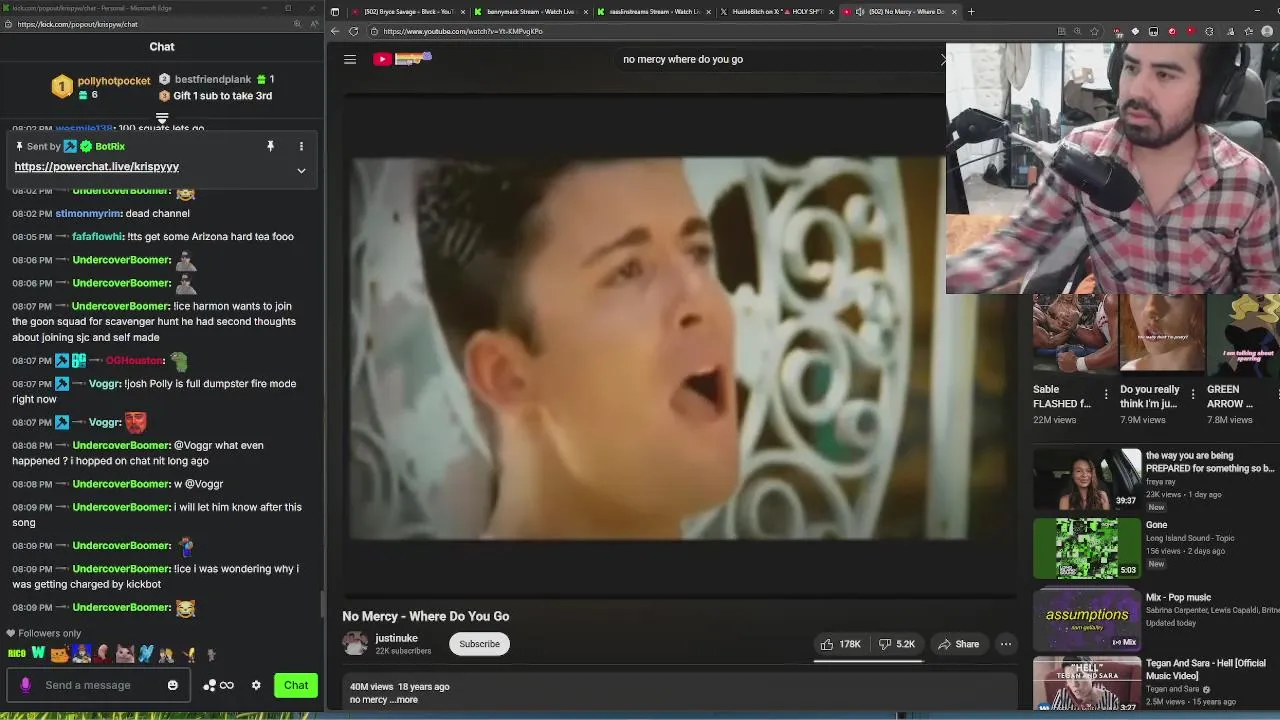This screenshot has height=720, width=1280.
Task: Click 'Gift 1 sub to take 3rd'
Action: (x=222, y=95)
